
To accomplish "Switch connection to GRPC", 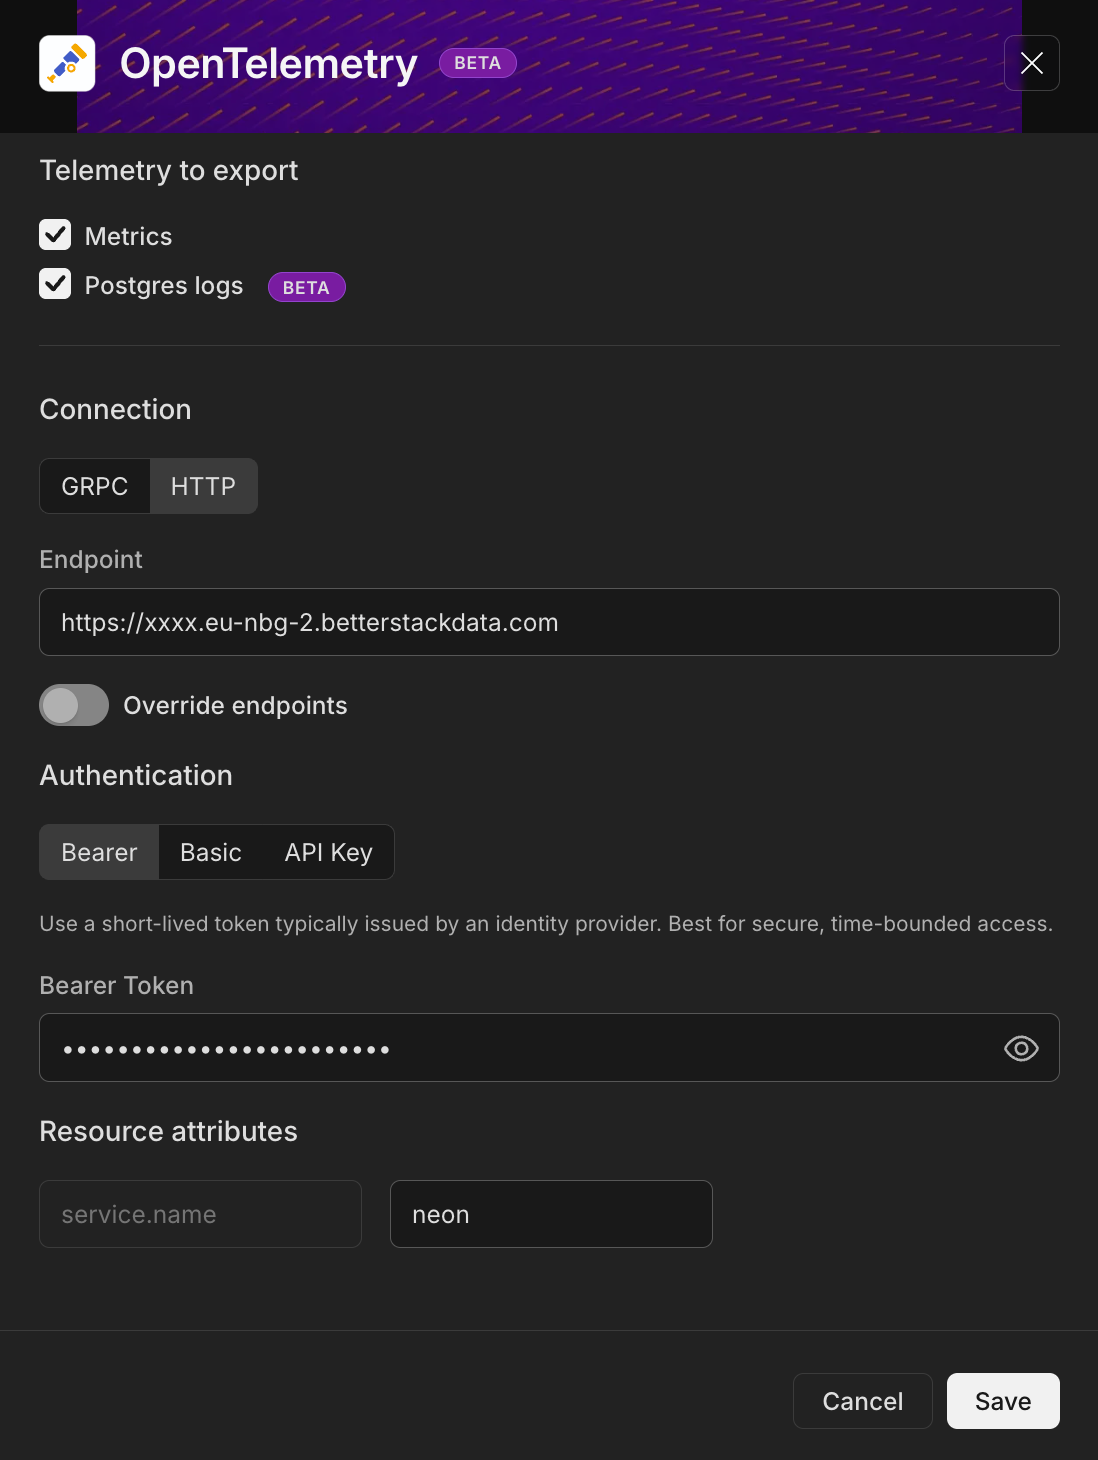I will (x=95, y=486).
